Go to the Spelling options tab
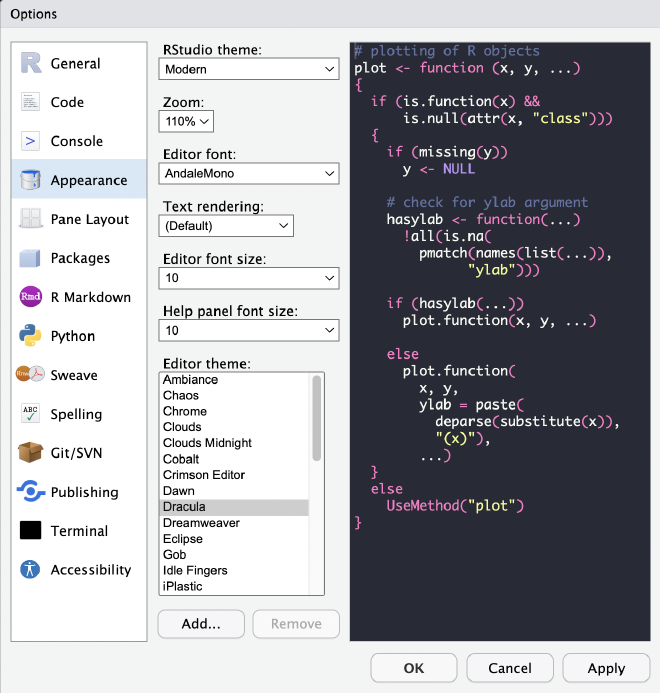This screenshot has width=660, height=693. pos(76,414)
